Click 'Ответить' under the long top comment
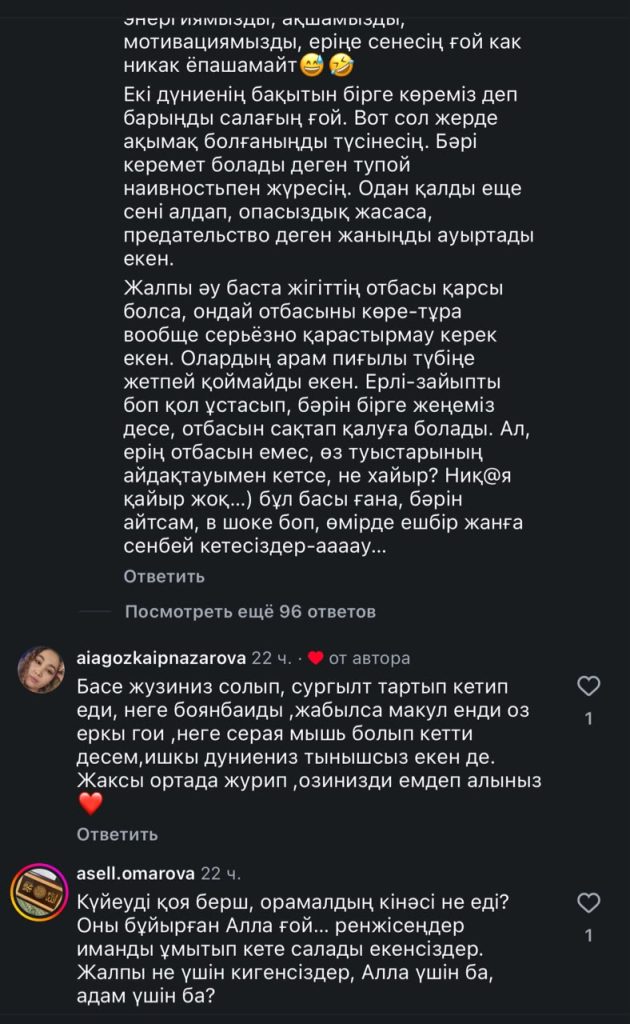 tap(164, 577)
